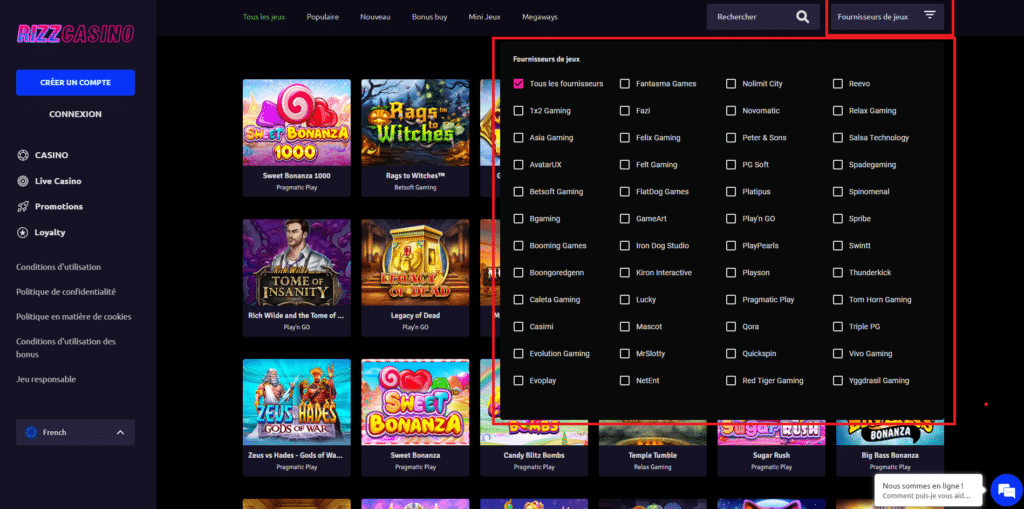Viewport: 1024px width, 509px height.
Task: Enable the Relax Gaming filter
Action: 838,111
